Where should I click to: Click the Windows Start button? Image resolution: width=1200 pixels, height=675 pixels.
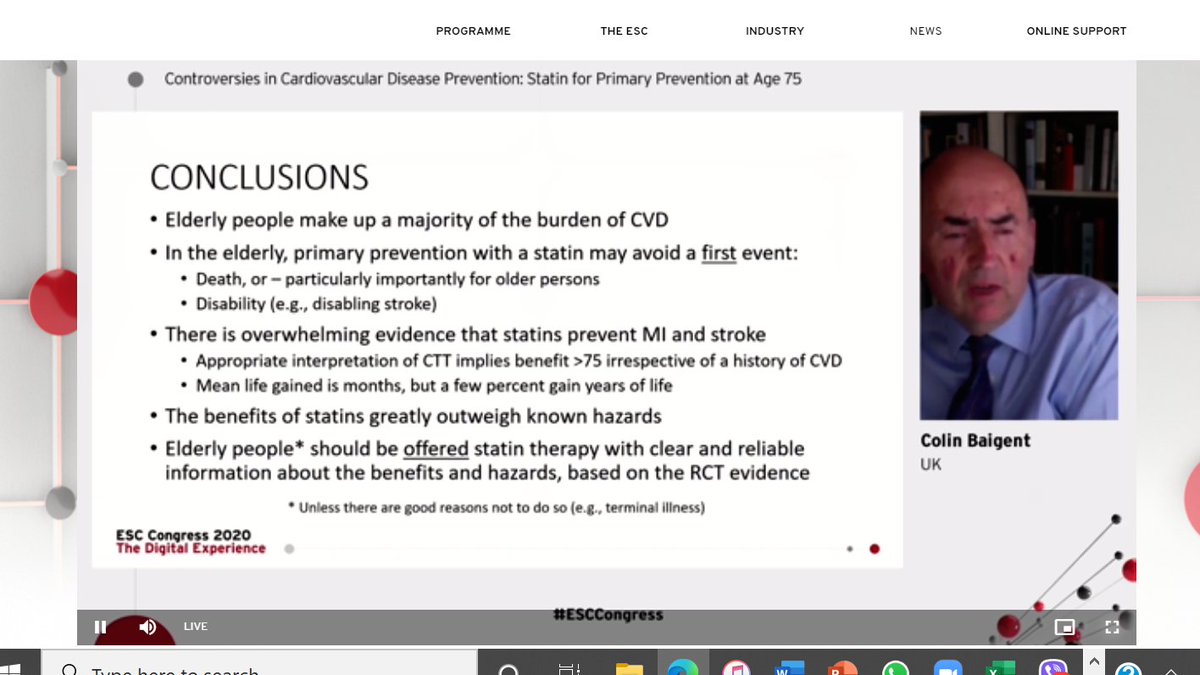12,667
